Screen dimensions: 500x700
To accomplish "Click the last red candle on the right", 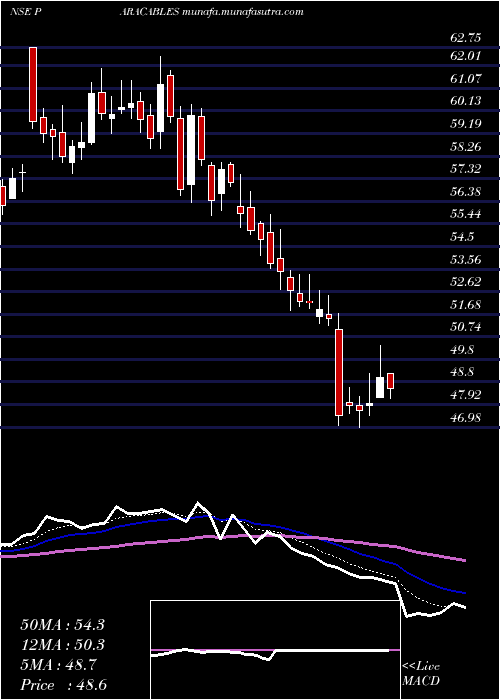I will pyautogui.click(x=391, y=381).
